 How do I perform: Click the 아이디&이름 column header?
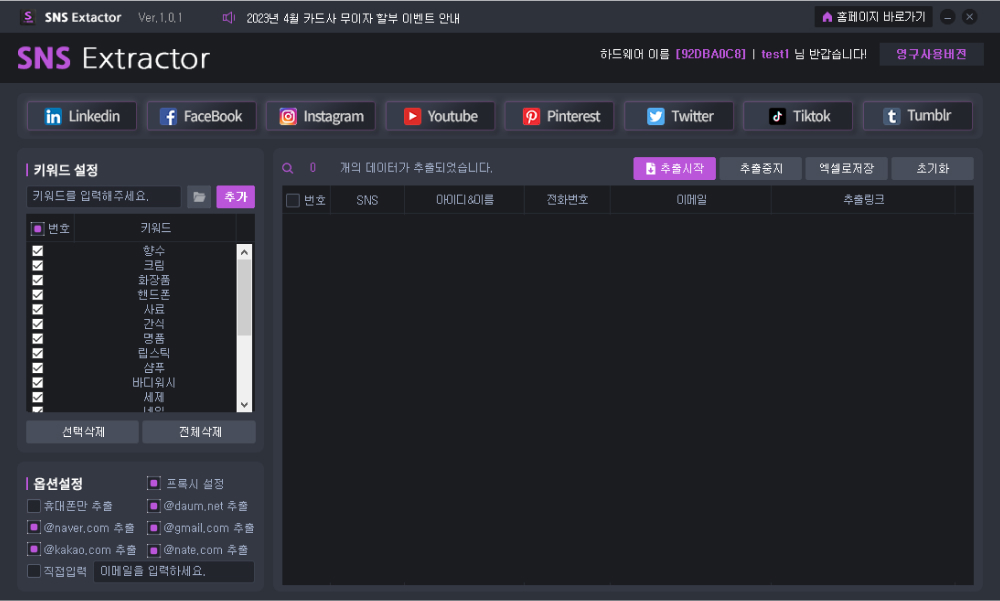[464, 200]
